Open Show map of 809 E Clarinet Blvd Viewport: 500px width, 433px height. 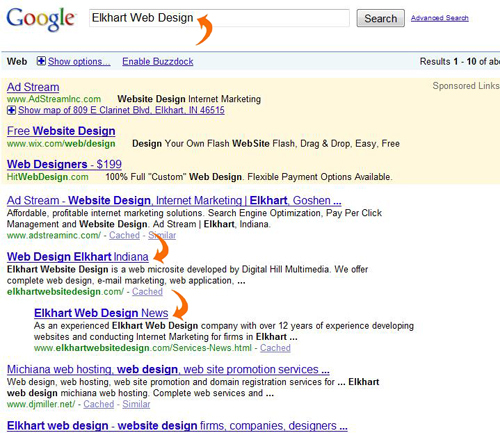coord(121,110)
